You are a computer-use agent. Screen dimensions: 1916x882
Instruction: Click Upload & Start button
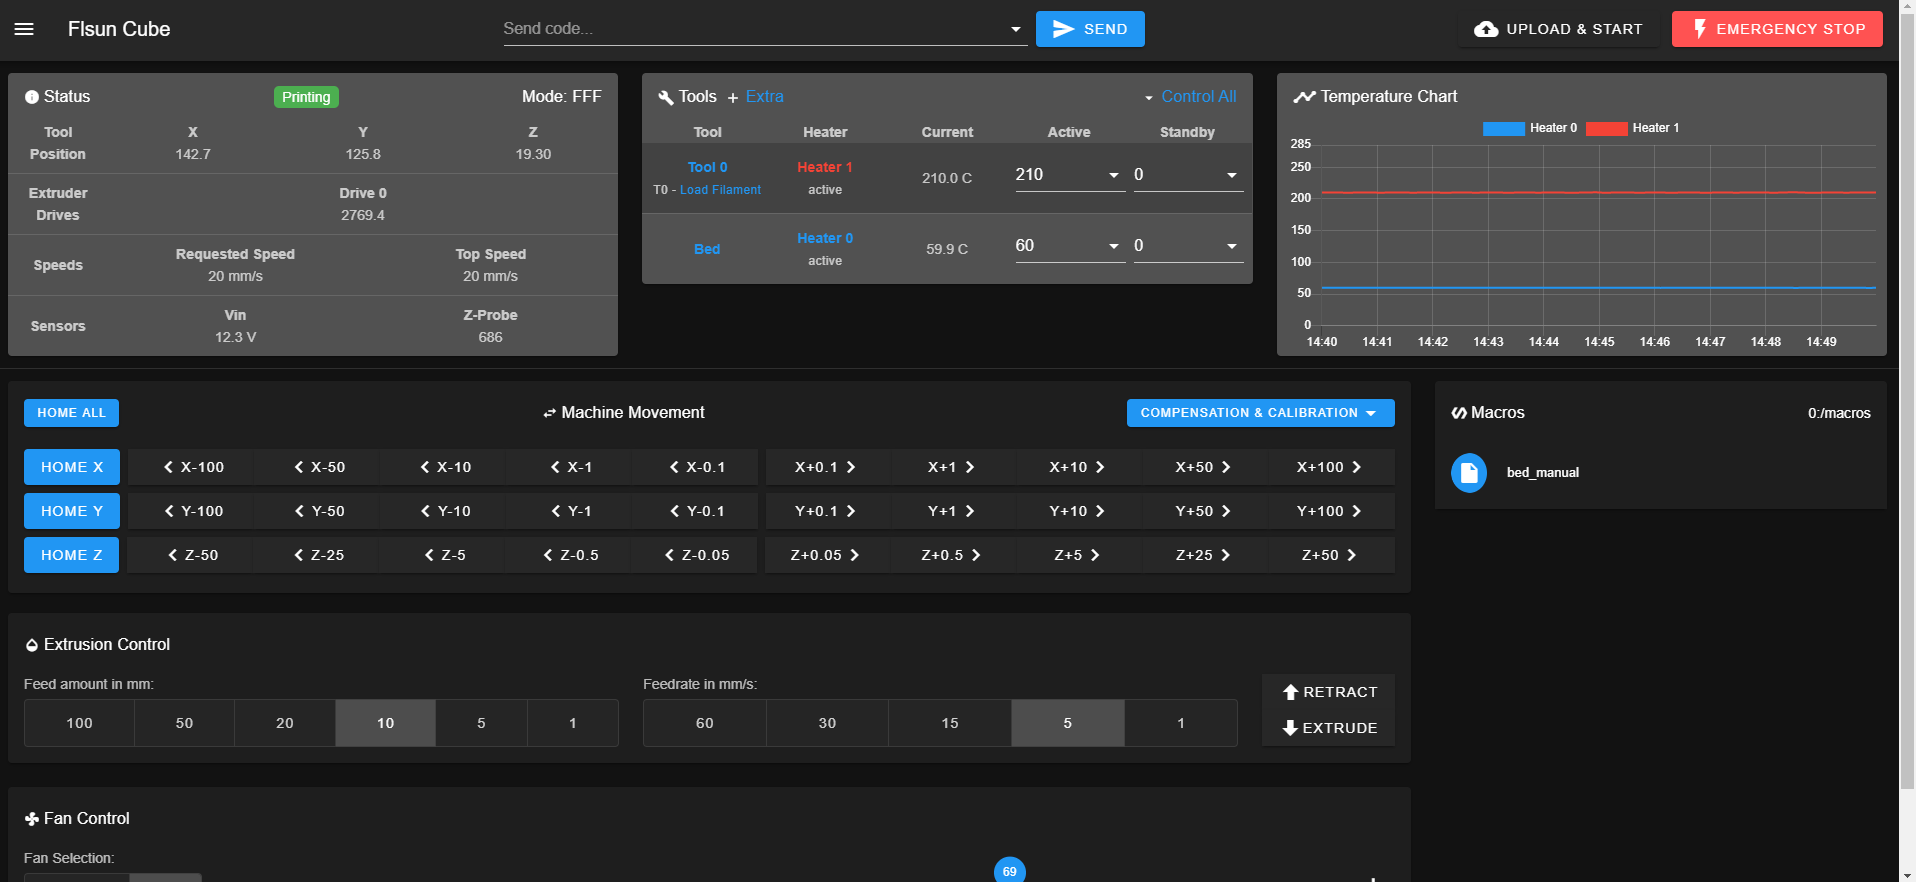click(1558, 29)
